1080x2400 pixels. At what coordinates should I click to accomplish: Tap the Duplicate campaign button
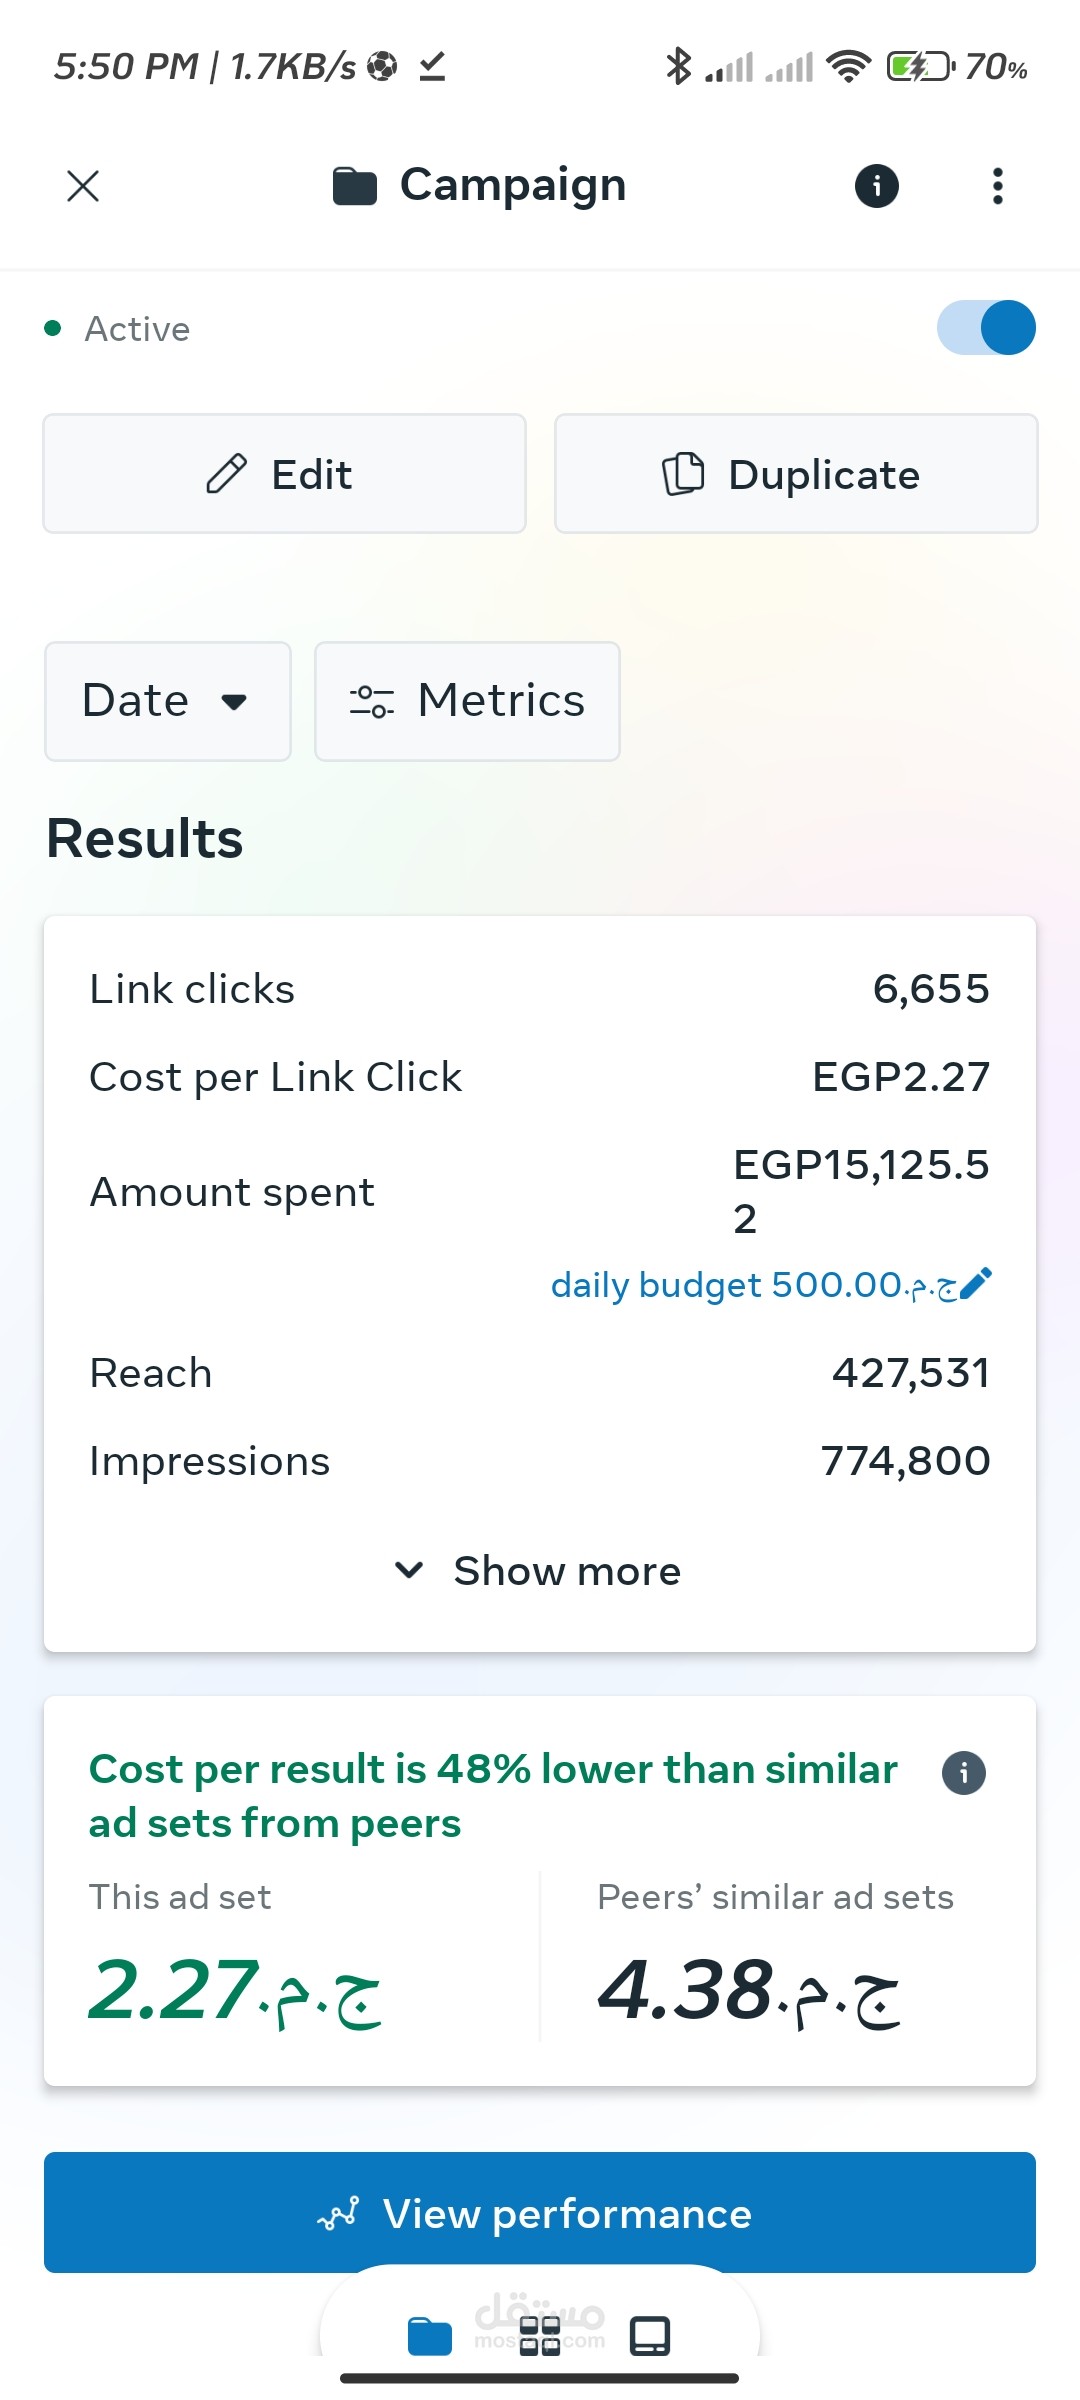796,474
